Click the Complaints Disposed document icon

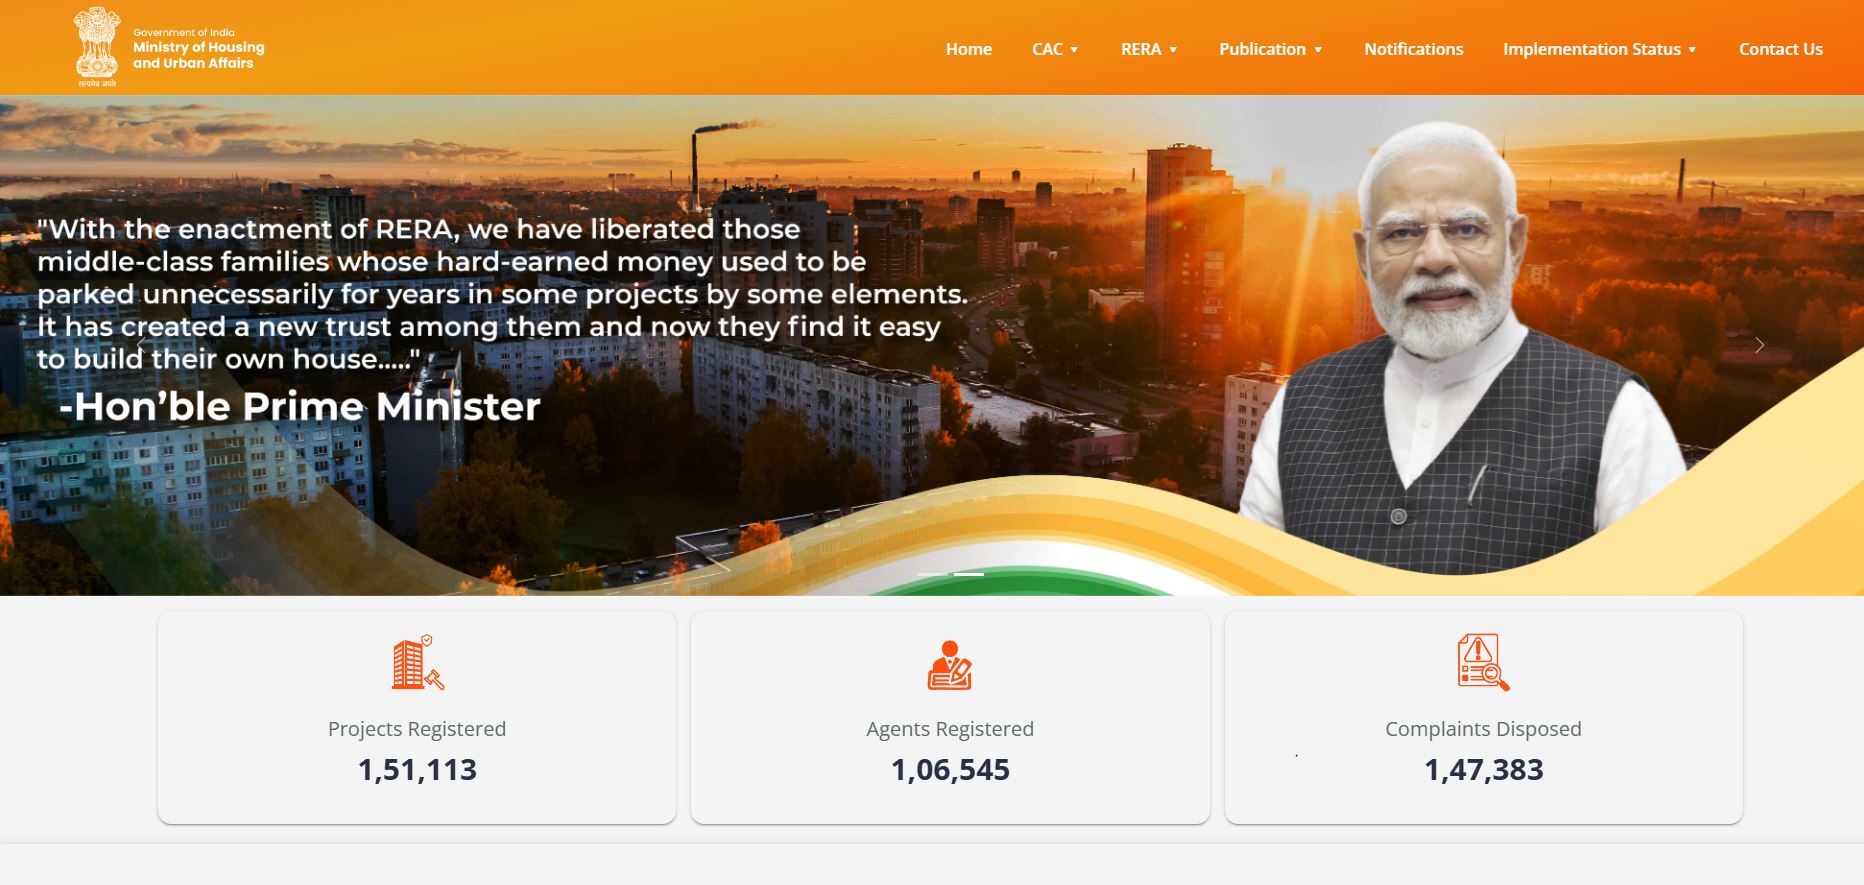[1483, 662]
